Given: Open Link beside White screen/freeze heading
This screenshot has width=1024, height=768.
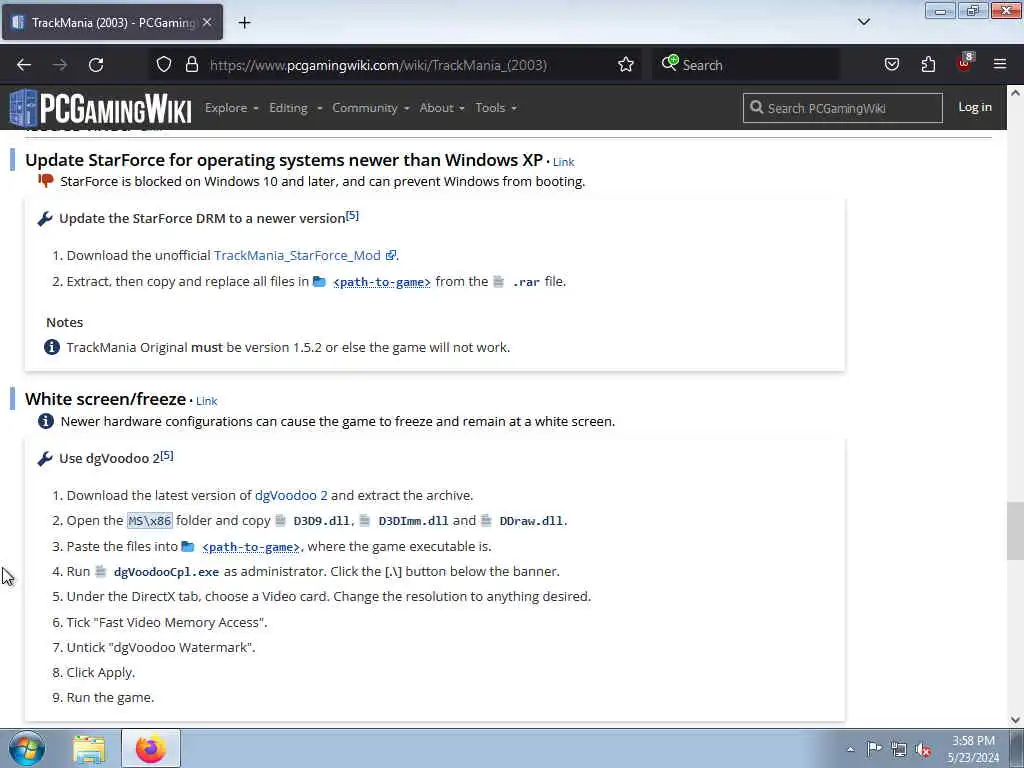Looking at the screenshot, I should click(x=206, y=401).
